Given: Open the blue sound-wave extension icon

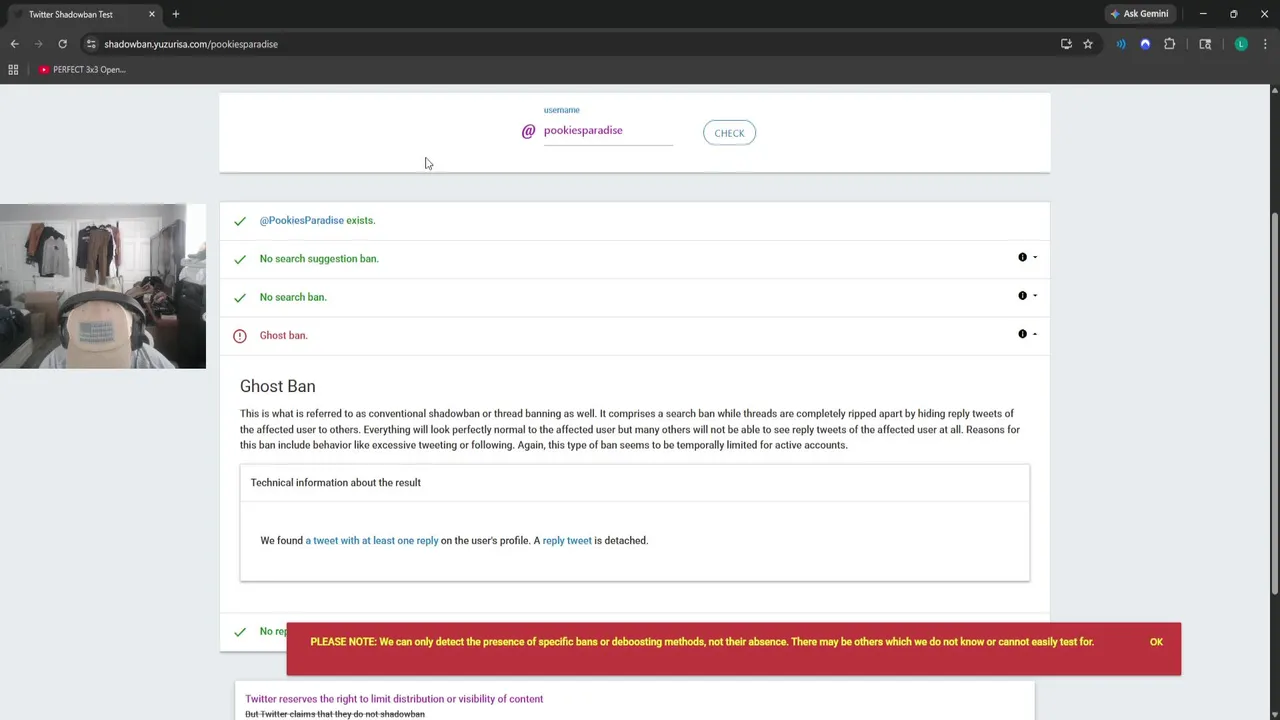Looking at the screenshot, I should click(1121, 44).
